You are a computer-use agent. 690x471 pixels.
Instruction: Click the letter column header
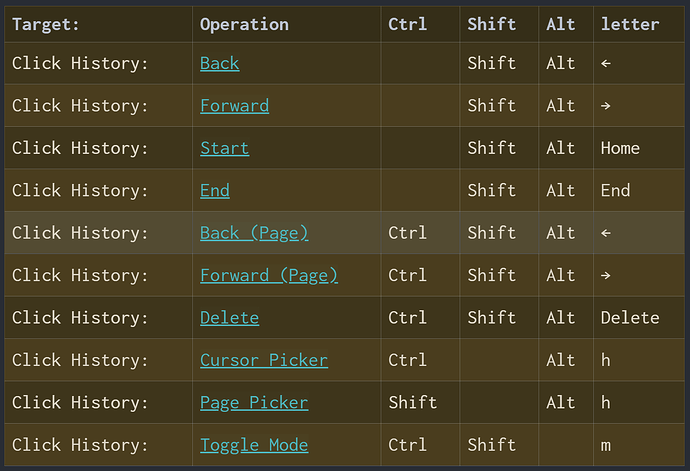point(630,24)
